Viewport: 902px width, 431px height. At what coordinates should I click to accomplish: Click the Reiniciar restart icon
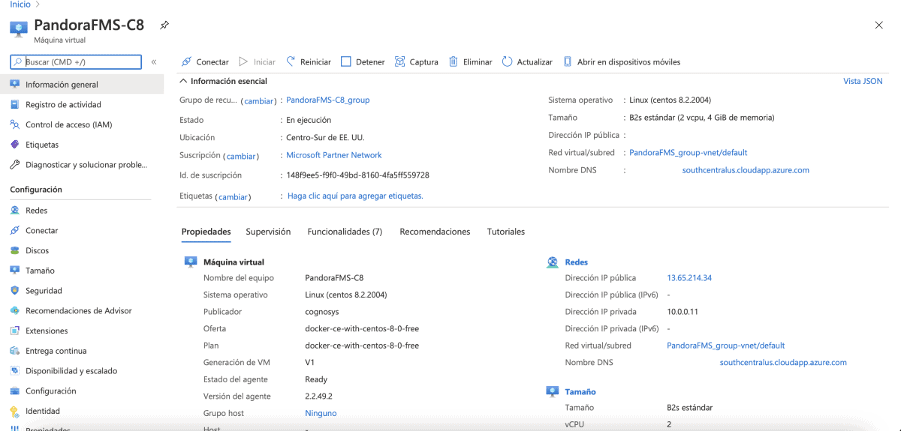tap(291, 62)
